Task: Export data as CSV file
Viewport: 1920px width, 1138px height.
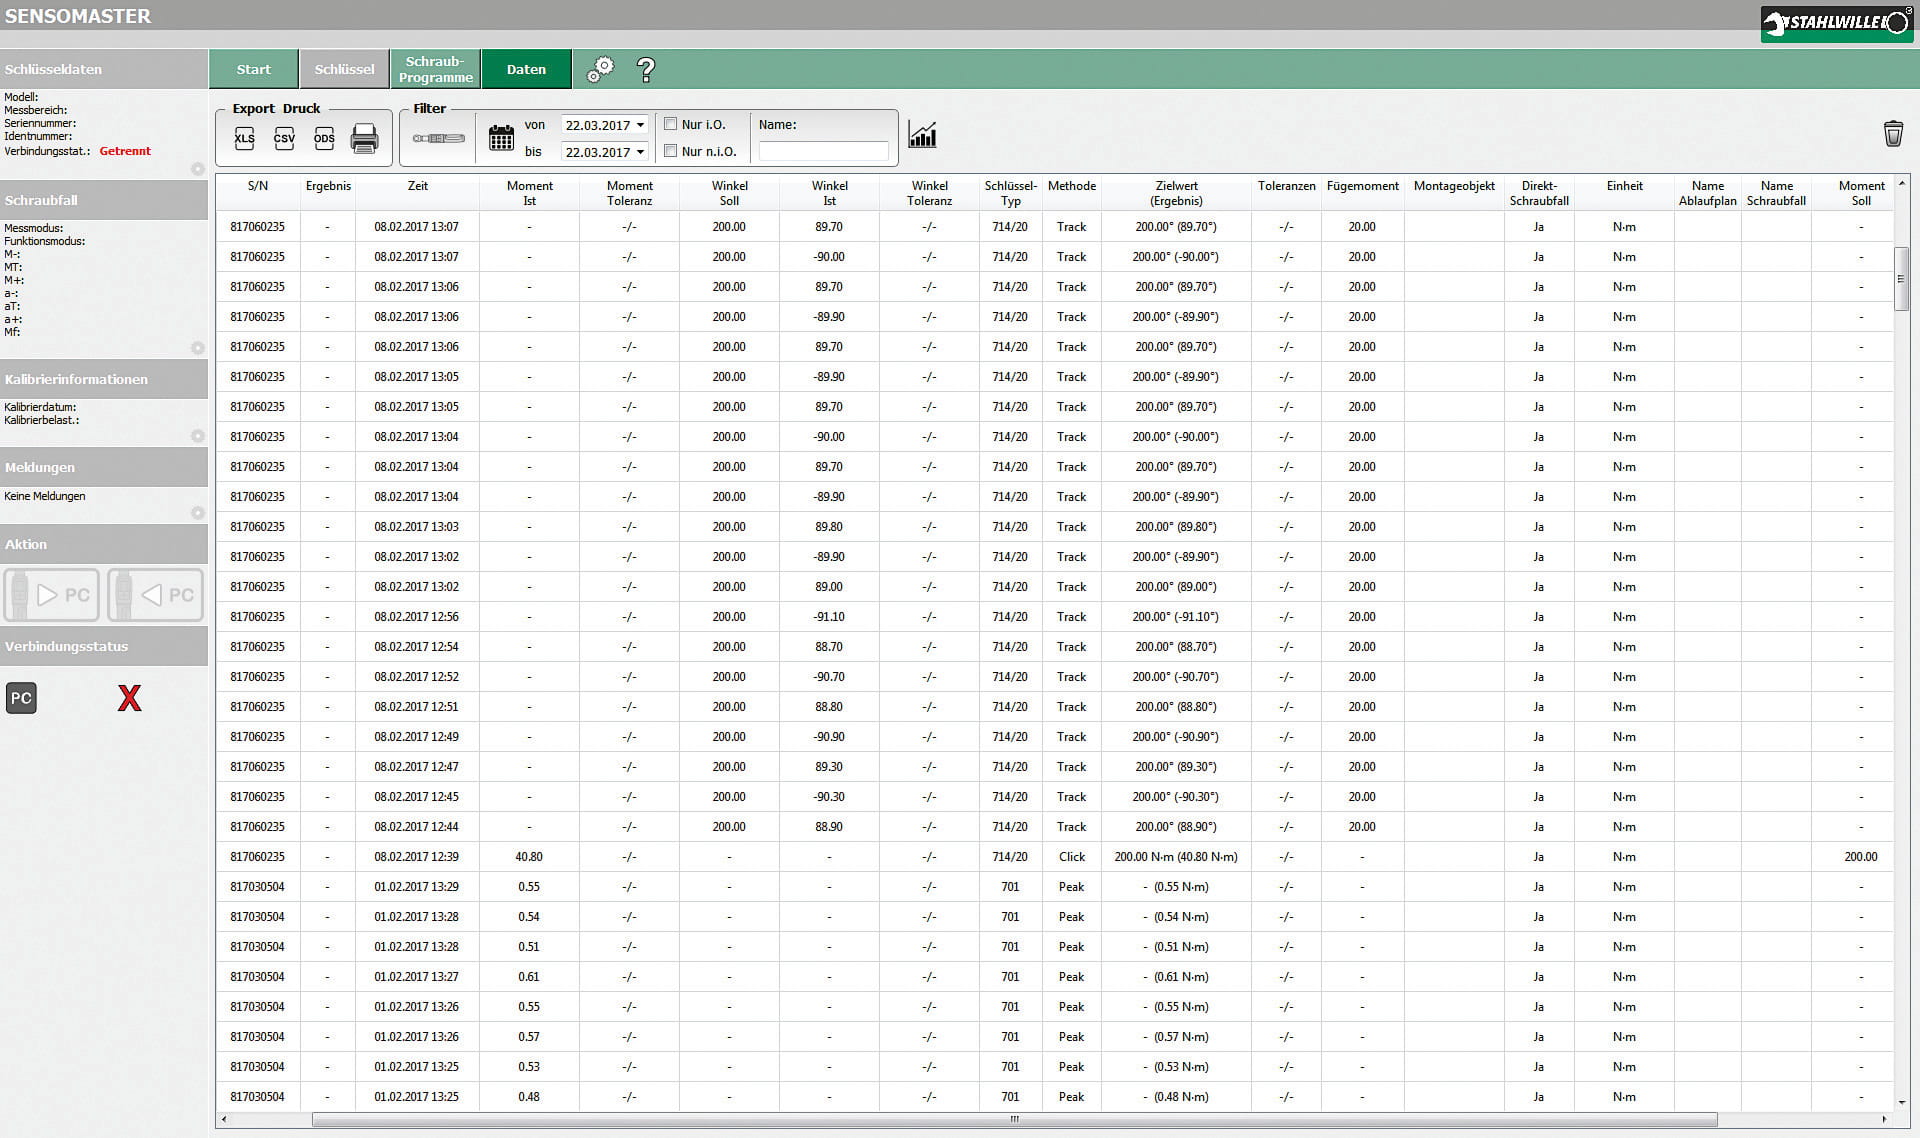Action: click(284, 138)
